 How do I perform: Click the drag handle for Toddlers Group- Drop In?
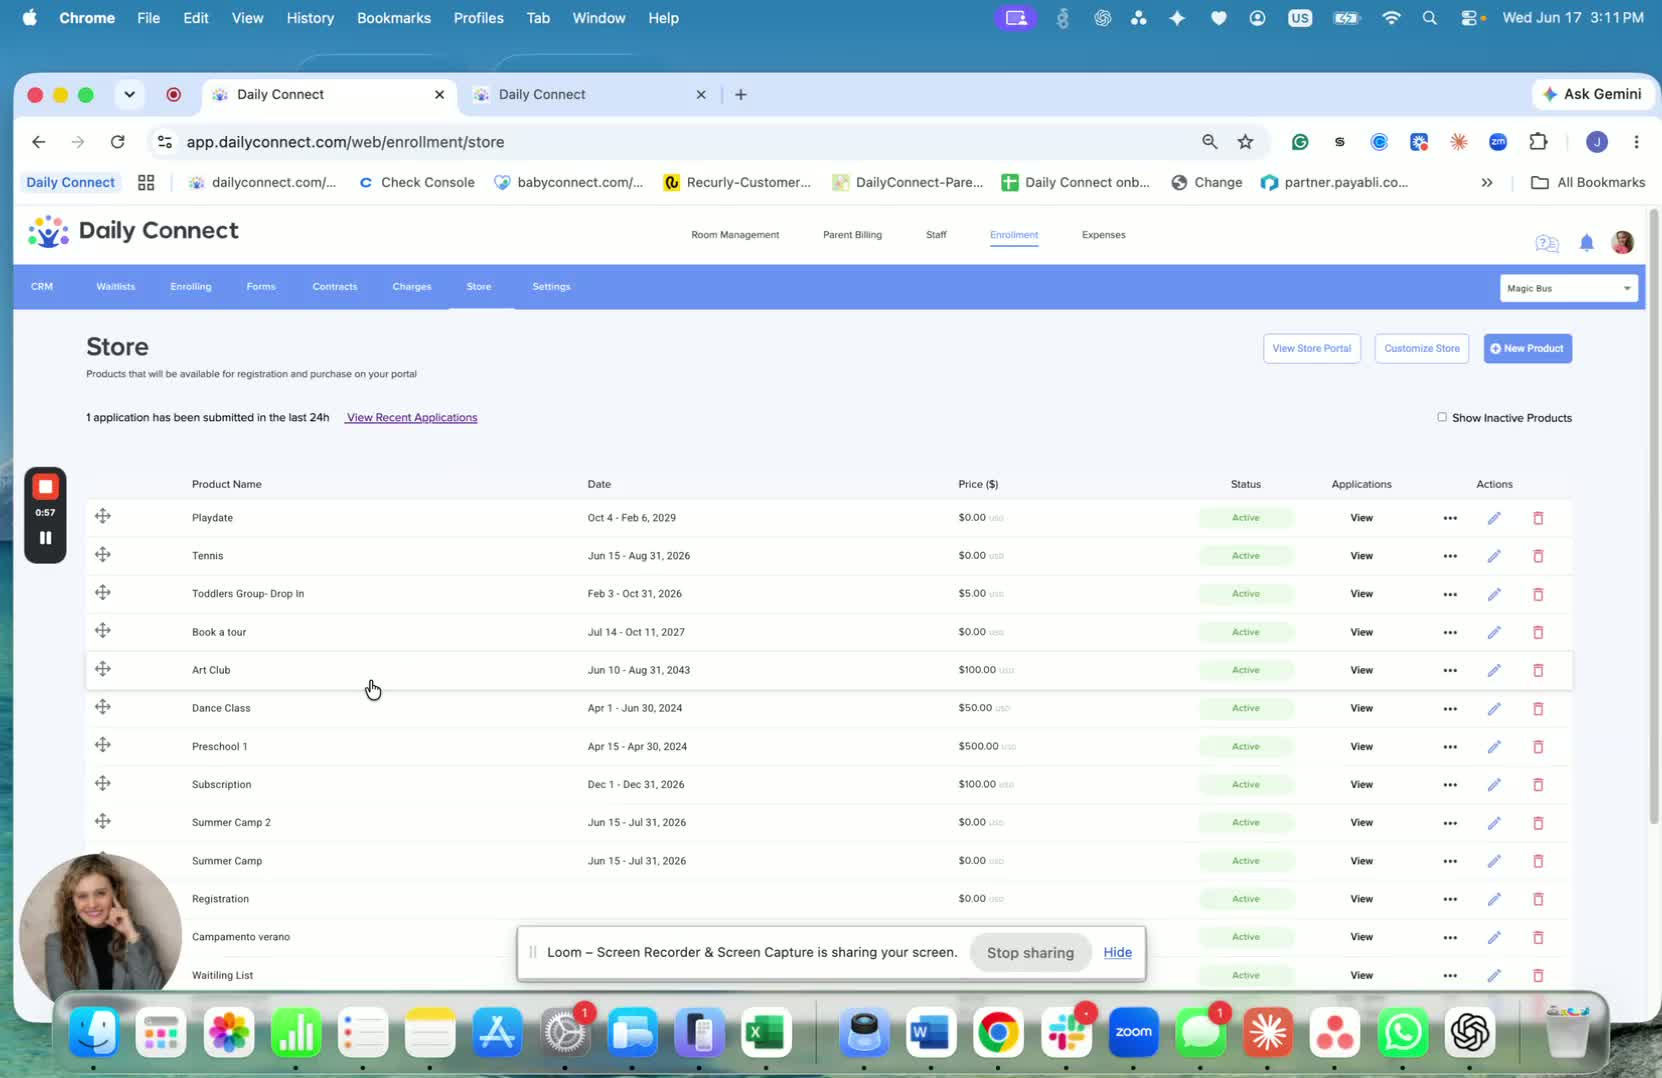click(x=103, y=593)
